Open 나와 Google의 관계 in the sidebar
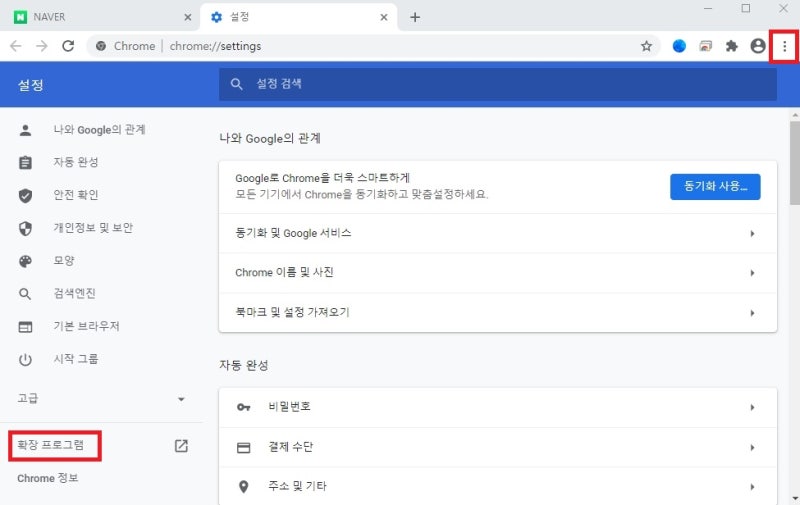 99,130
